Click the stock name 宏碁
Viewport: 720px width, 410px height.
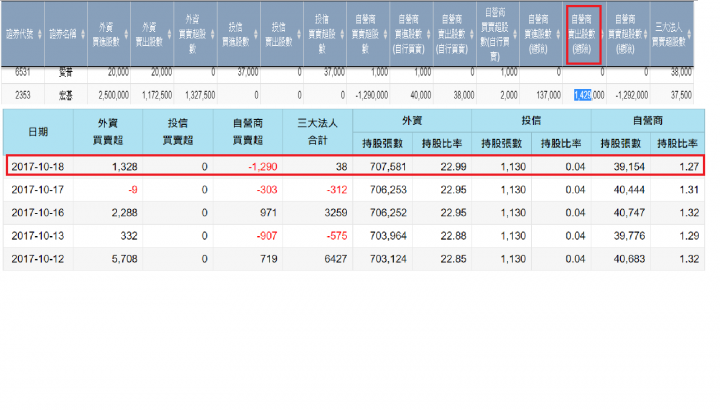click(66, 95)
